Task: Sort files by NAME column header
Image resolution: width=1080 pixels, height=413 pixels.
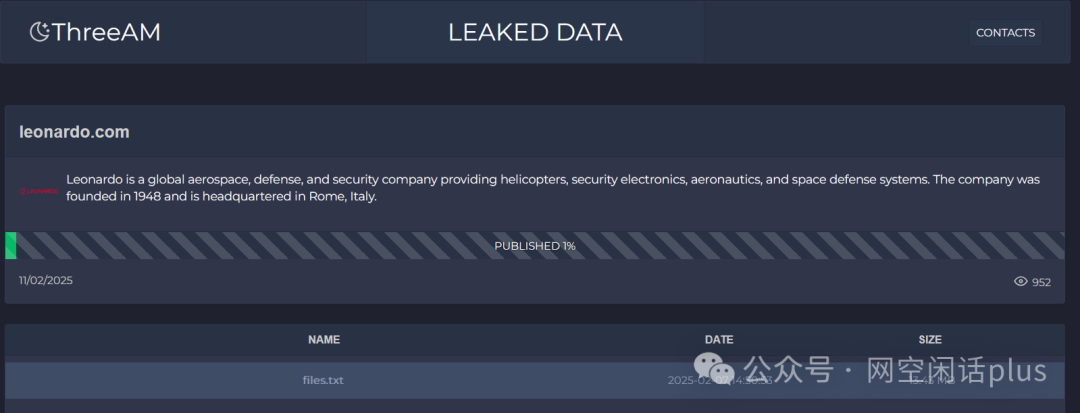Action: 324,339
